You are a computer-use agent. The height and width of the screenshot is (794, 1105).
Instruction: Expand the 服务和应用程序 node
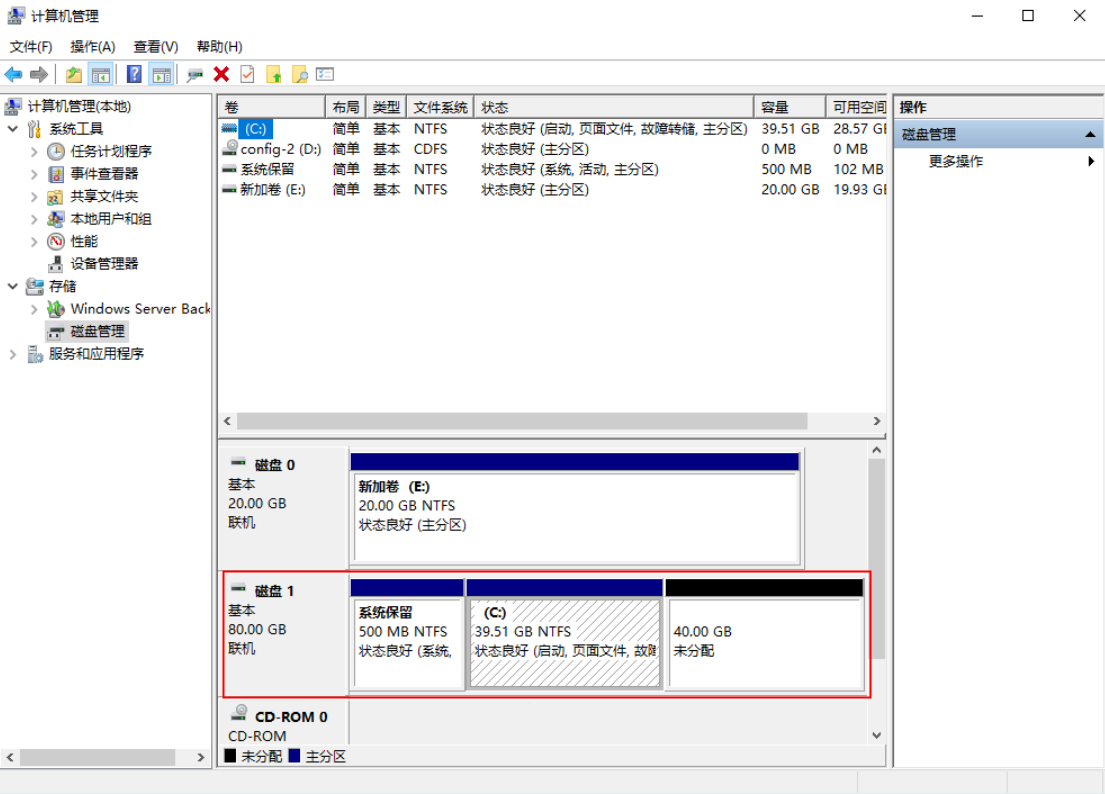[x=13, y=354]
